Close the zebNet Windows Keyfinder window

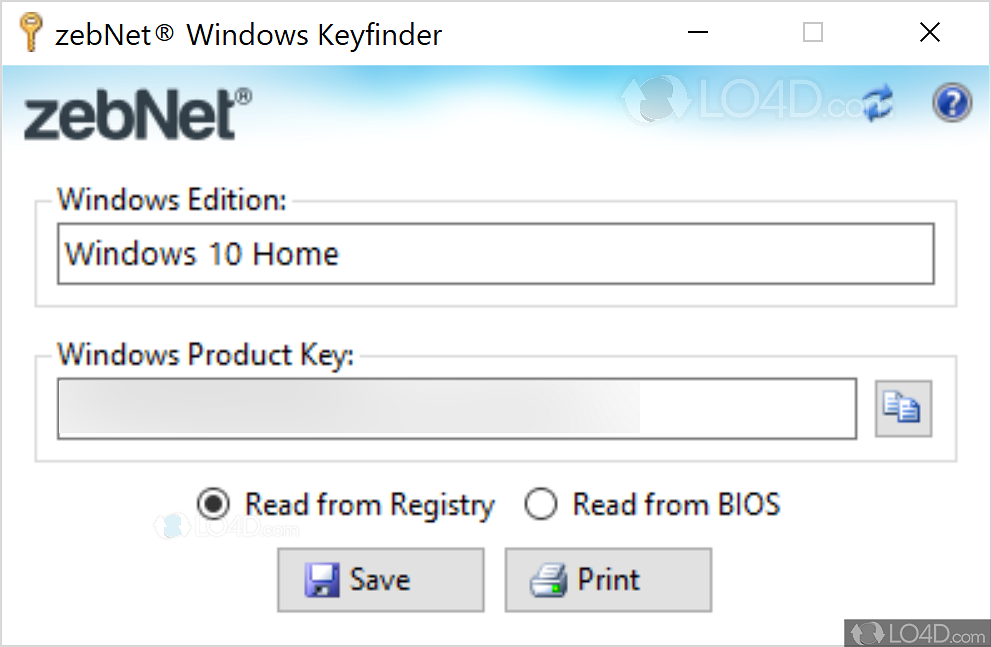pos(930,33)
